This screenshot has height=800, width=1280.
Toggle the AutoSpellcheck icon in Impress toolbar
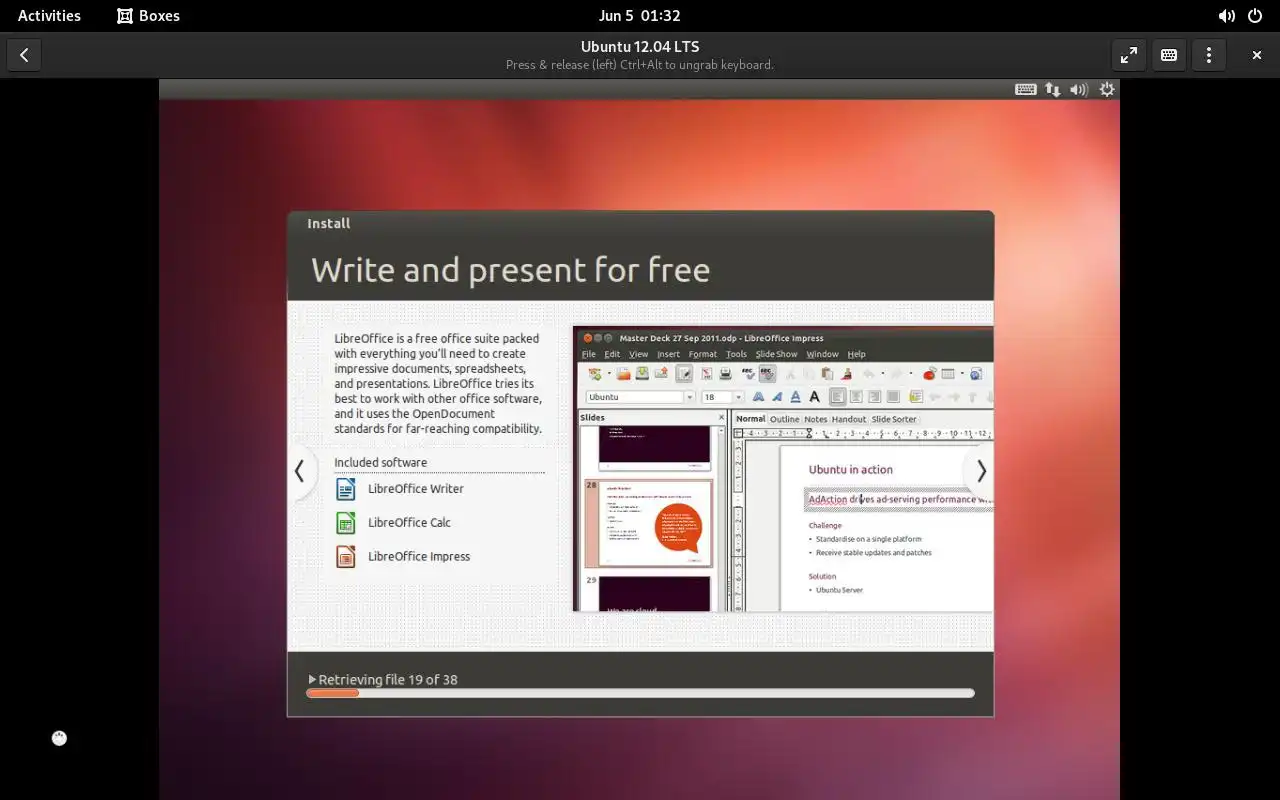pos(767,374)
